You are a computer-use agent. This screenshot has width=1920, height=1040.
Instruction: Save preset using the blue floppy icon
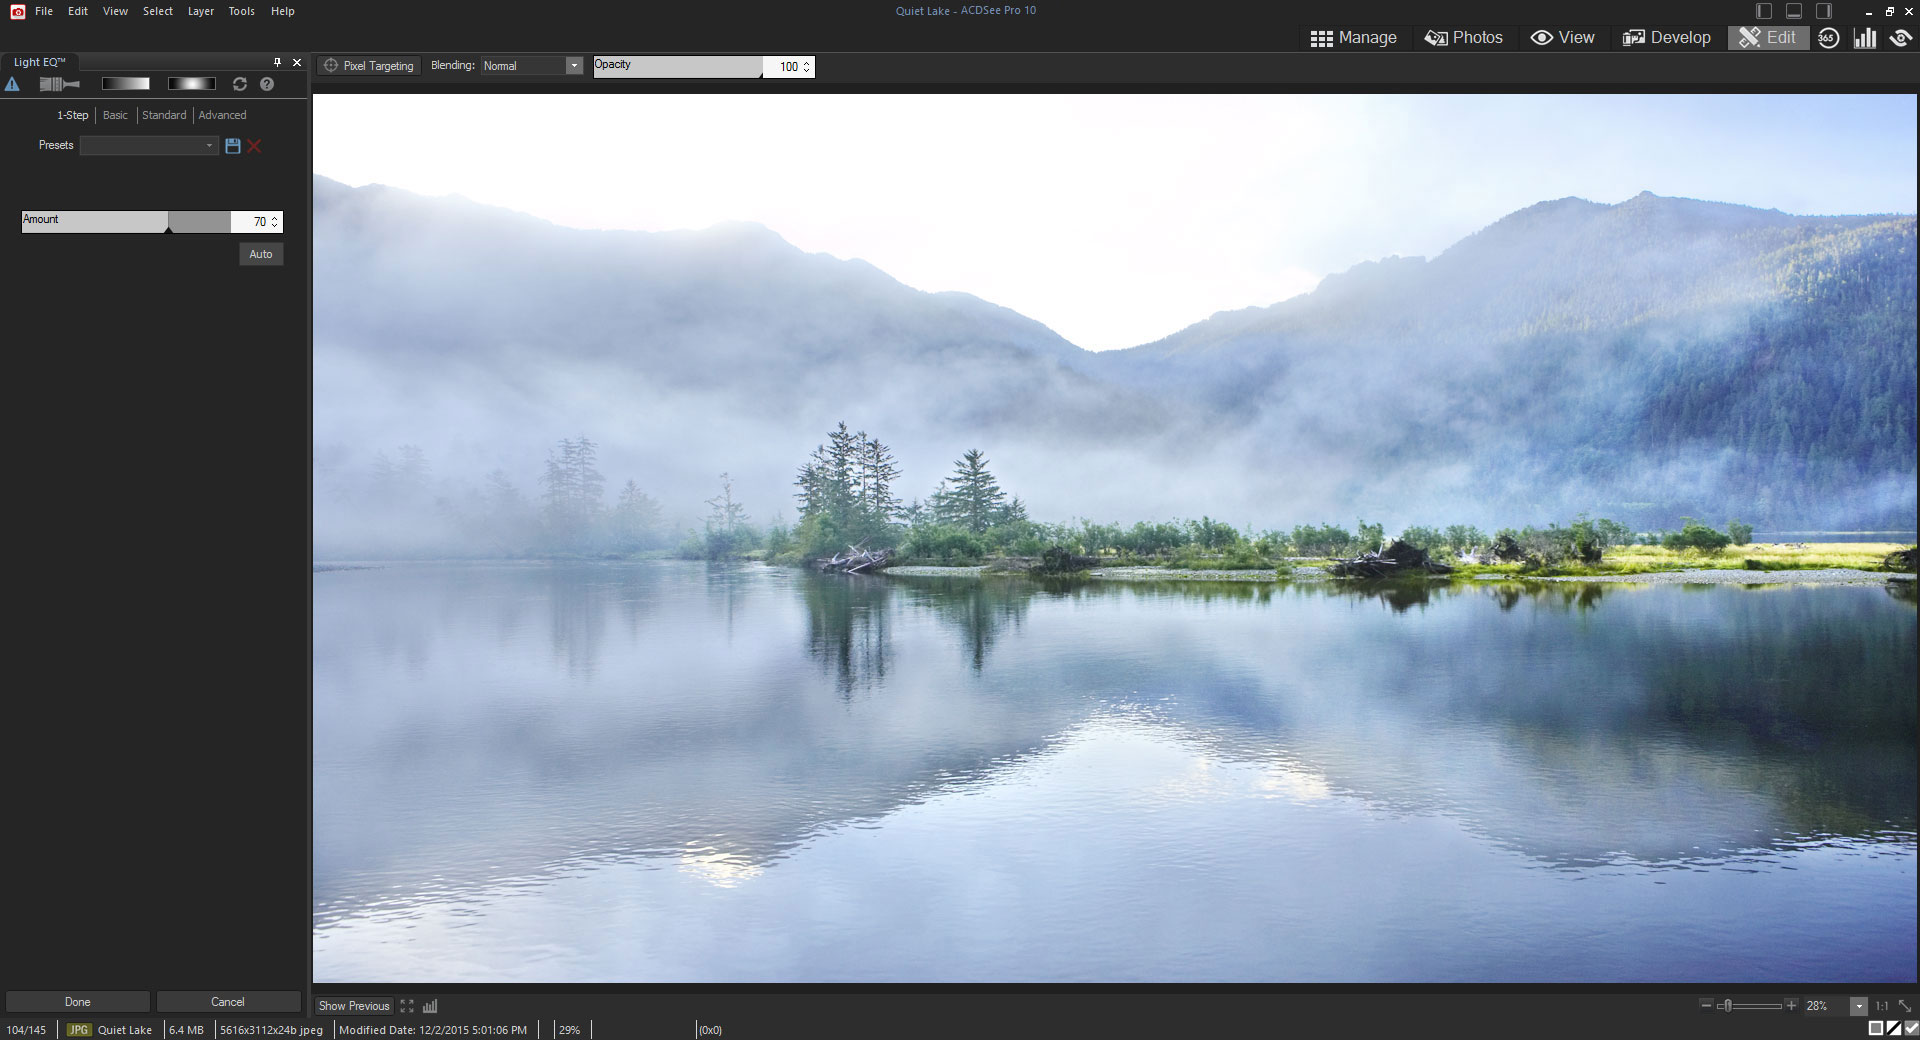pyautogui.click(x=233, y=146)
